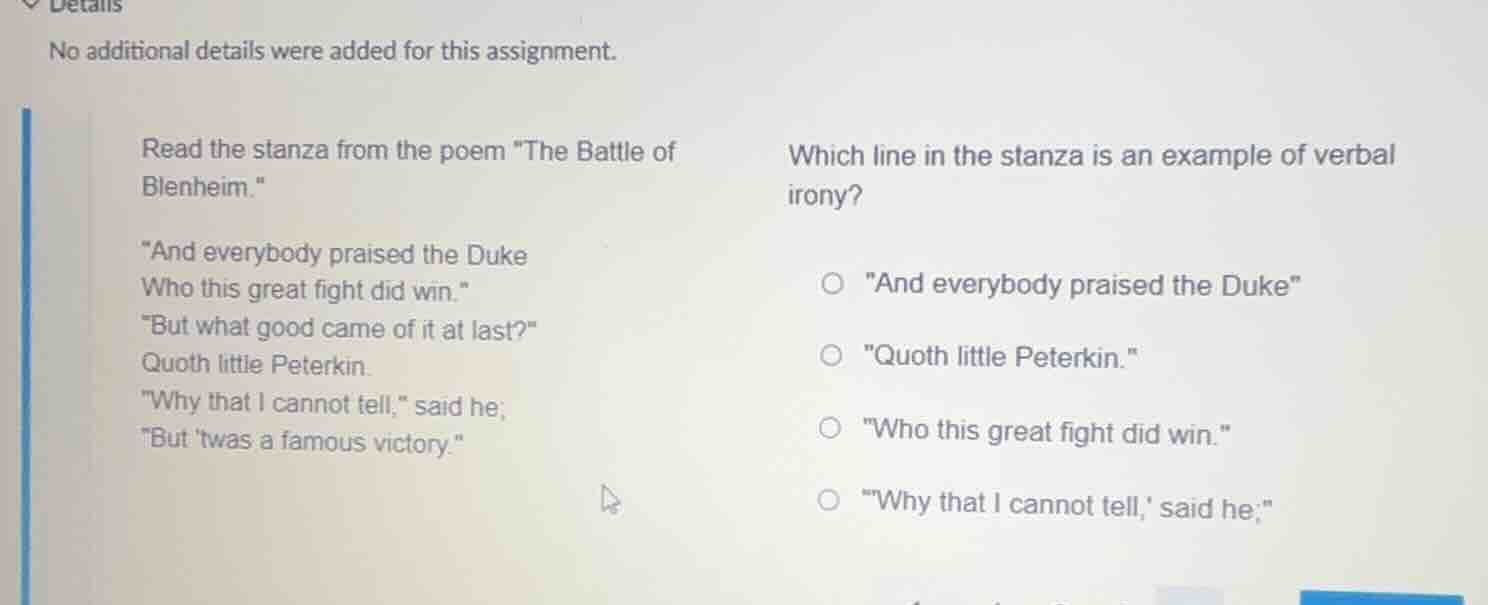
Task: Click the question text about verbal irony
Action: click(x=1090, y=175)
